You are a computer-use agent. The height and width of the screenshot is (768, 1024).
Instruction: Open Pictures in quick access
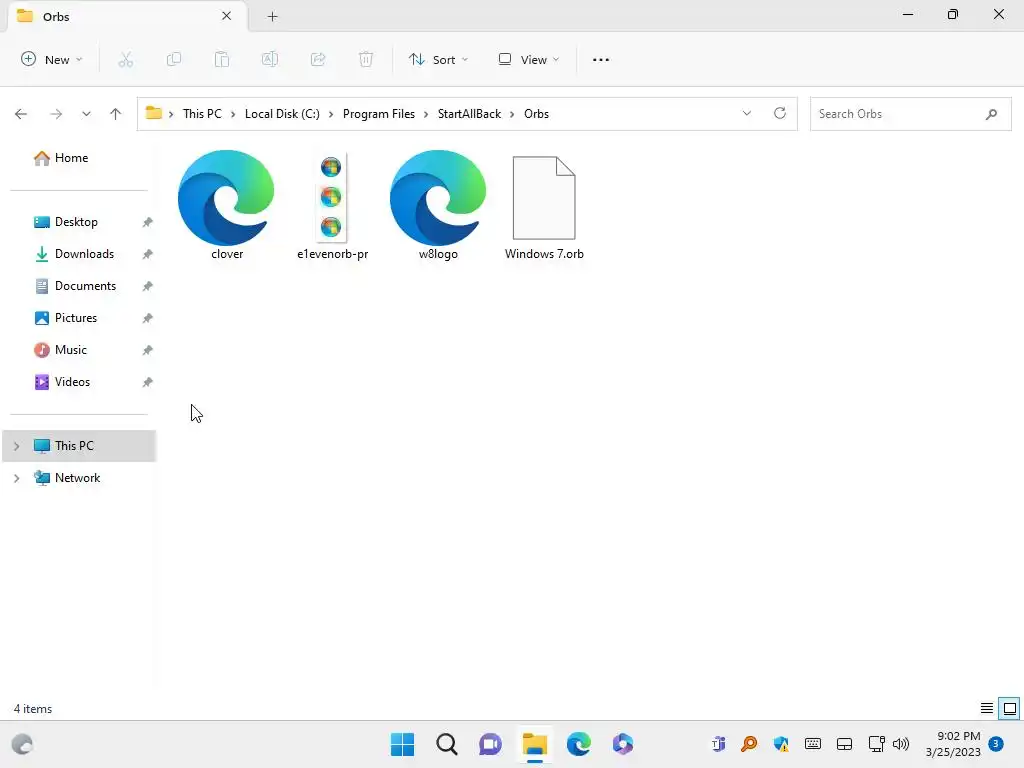point(76,318)
